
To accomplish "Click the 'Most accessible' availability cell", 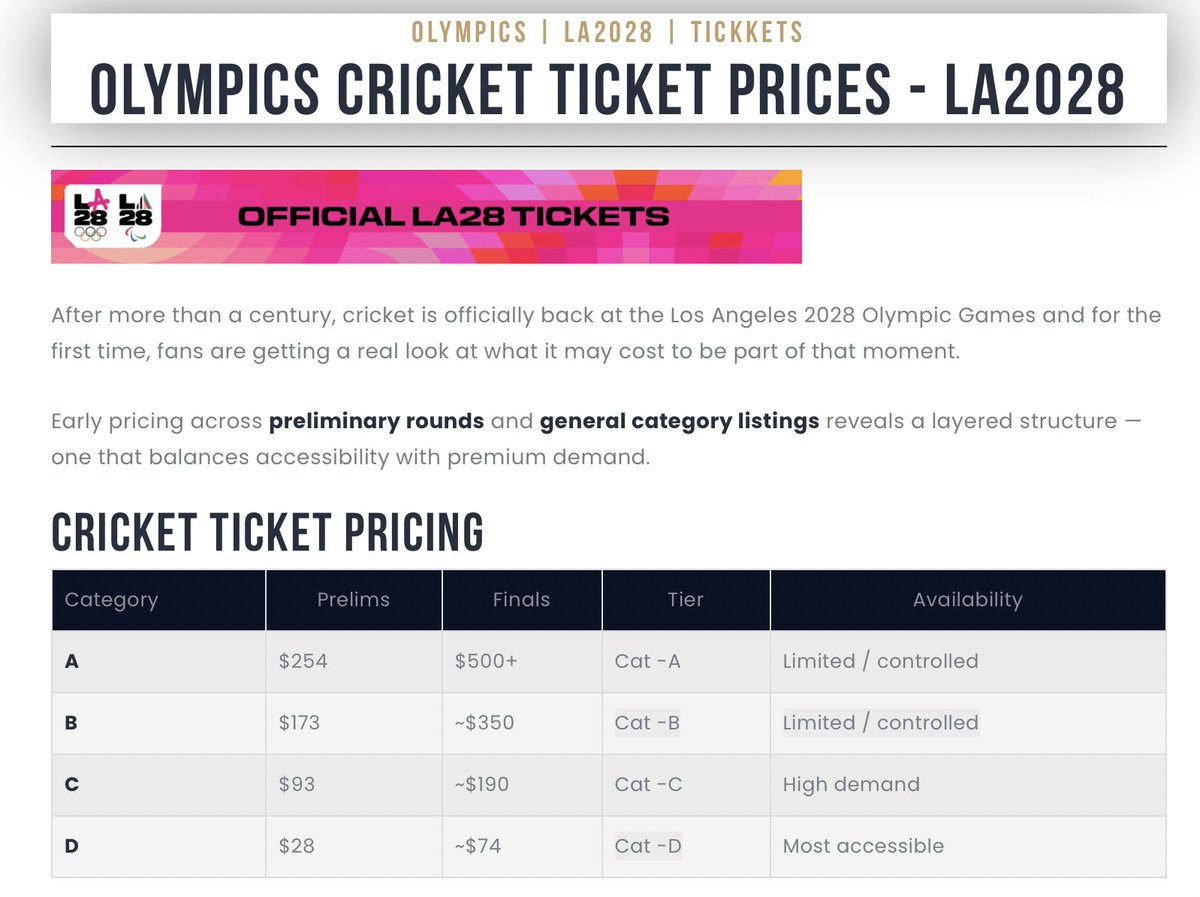I will click(x=863, y=846).
